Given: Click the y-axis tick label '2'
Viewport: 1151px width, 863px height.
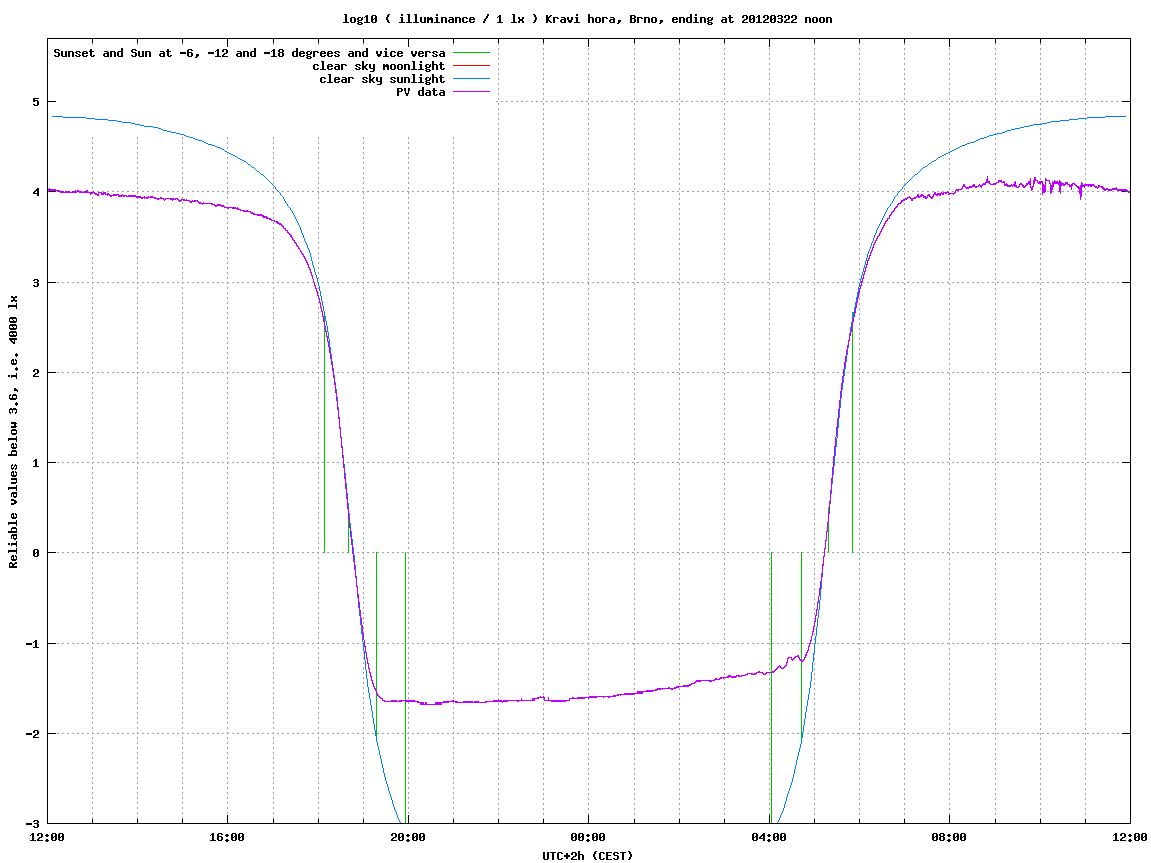Looking at the screenshot, I should coord(35,373).
